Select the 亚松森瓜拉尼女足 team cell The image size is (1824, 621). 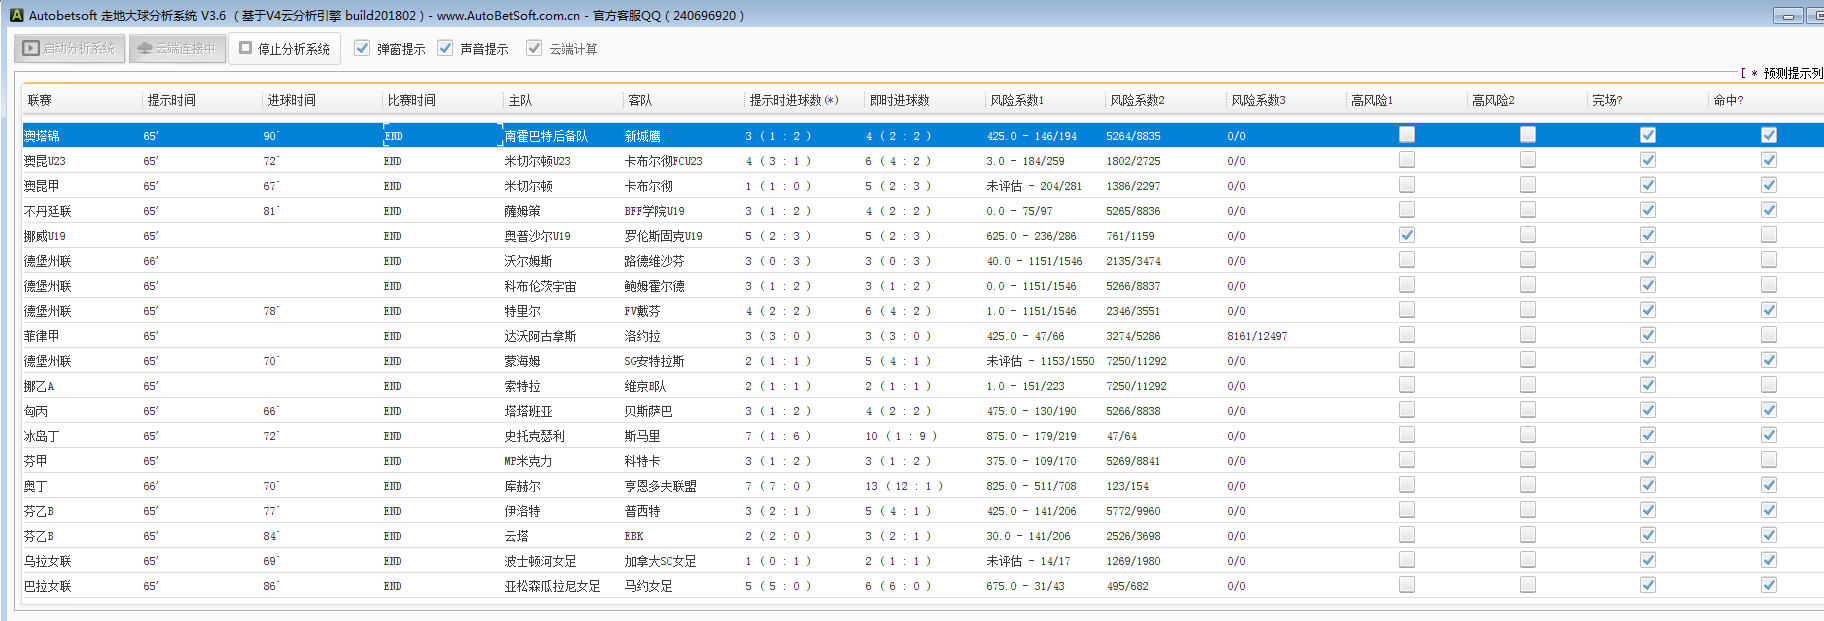[552, 586]
